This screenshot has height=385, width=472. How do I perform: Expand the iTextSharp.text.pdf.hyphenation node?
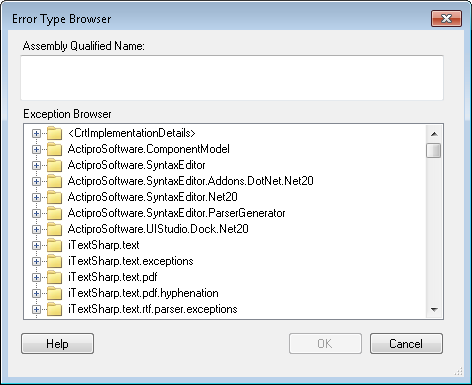click(36, 293)
